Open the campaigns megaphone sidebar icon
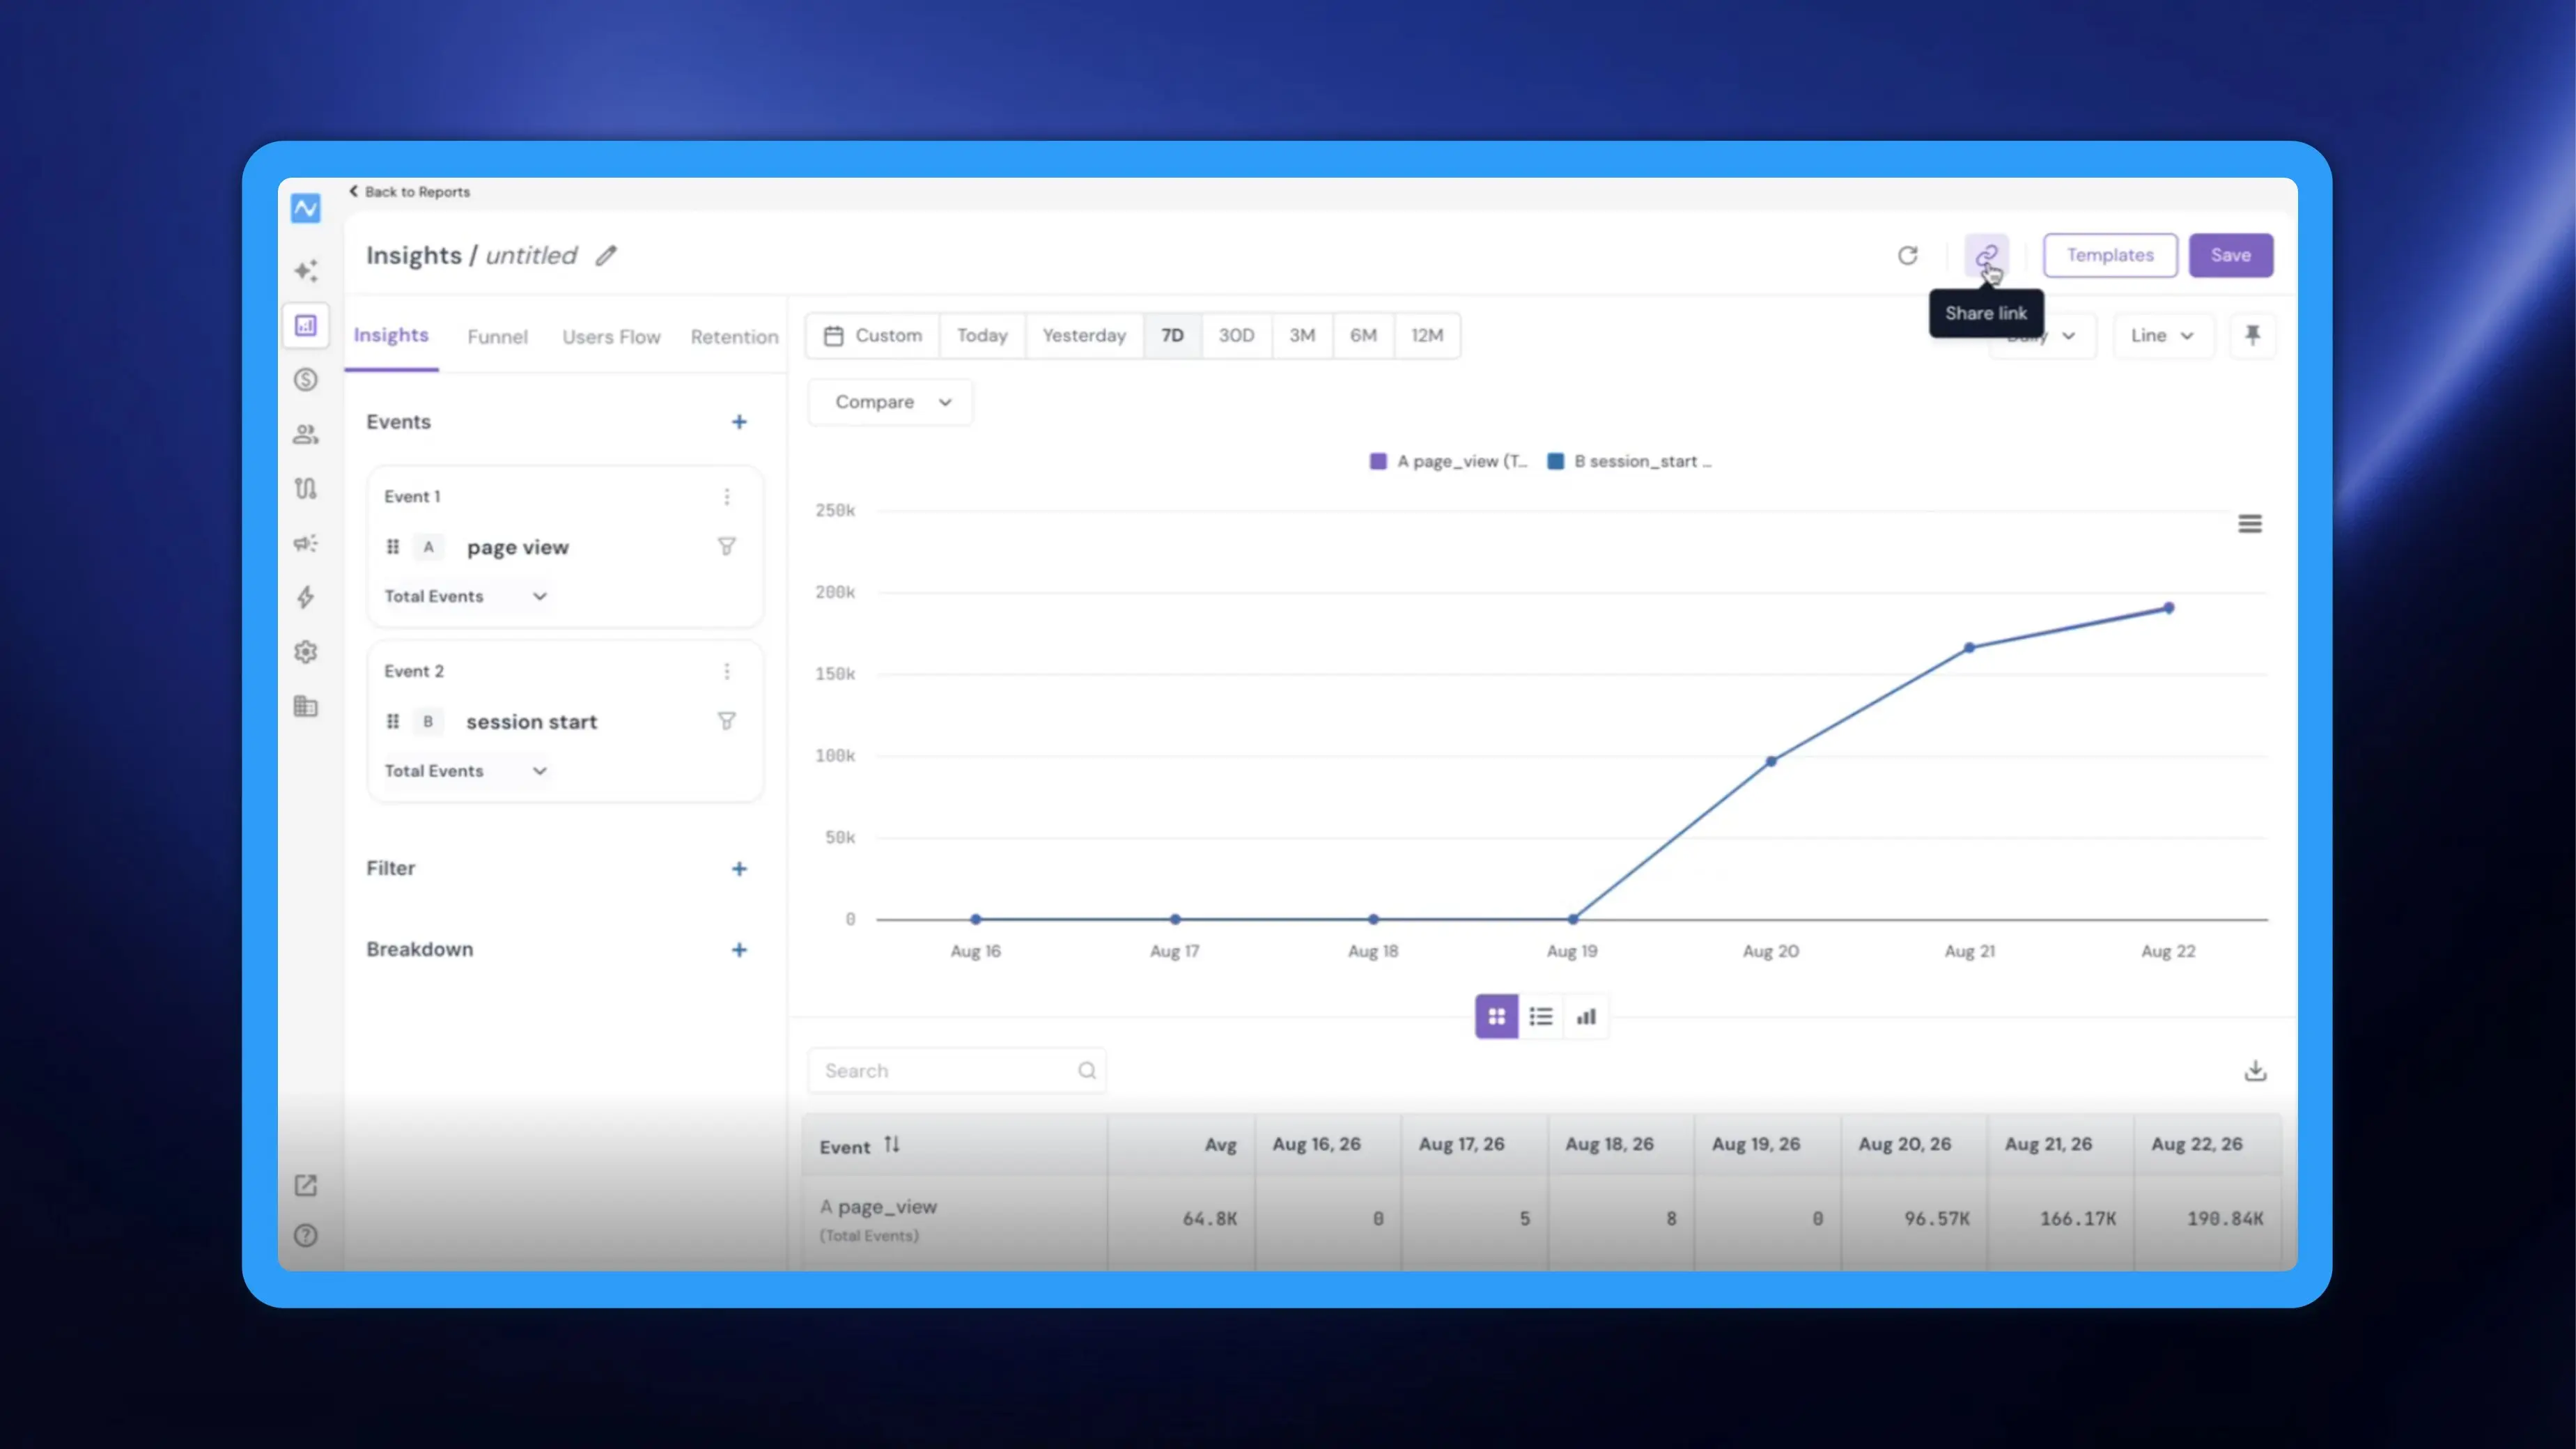 (306, 543)
